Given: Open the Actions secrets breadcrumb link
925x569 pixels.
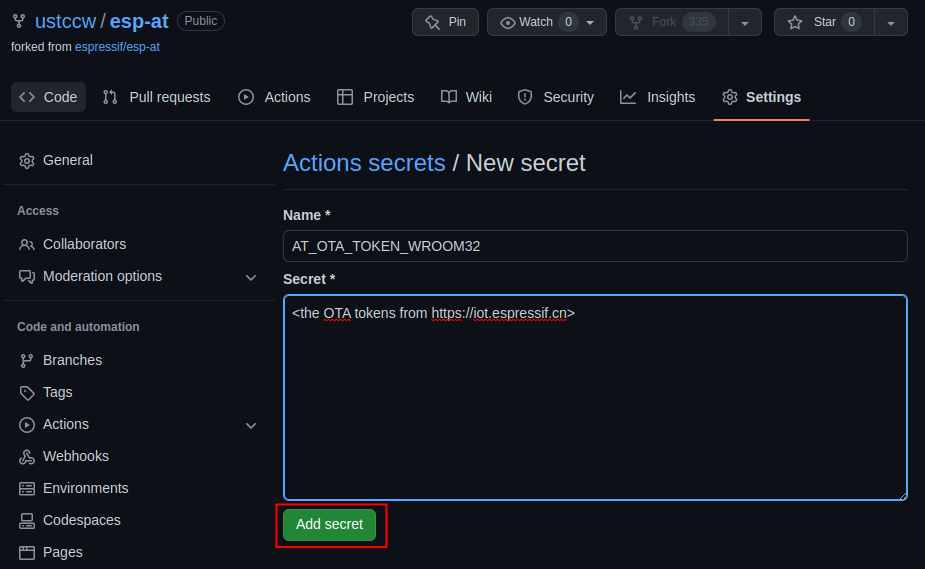Looking at the screenshot, I should 364,163.
